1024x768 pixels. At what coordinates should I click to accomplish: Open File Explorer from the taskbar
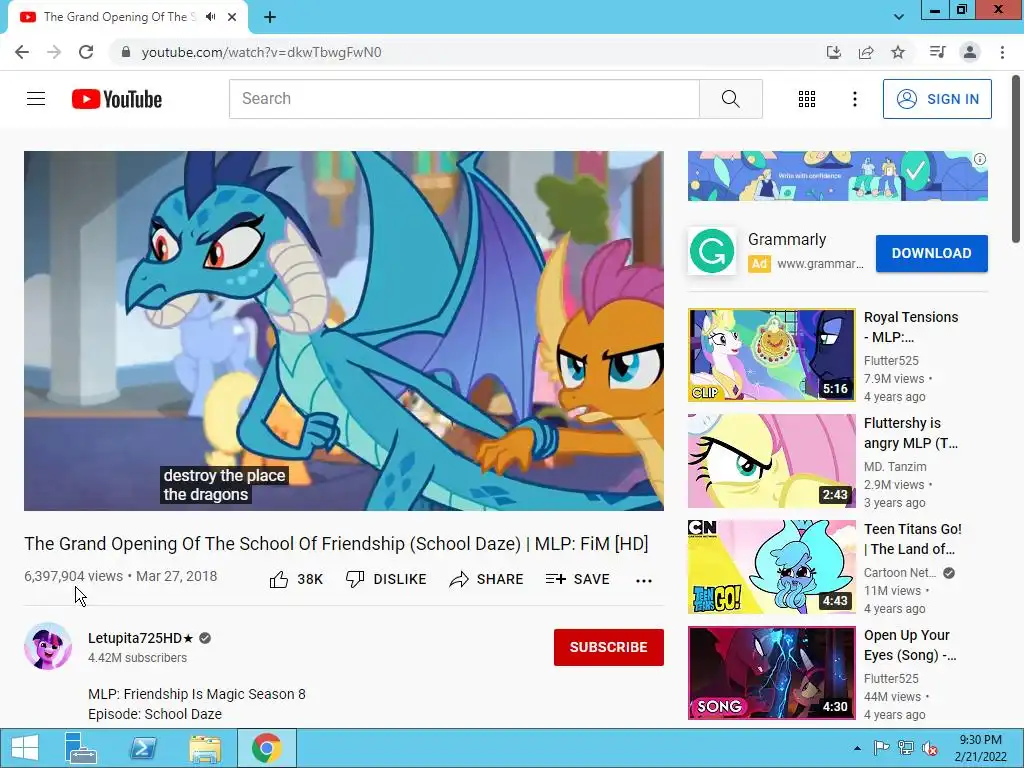click(205, 748)
